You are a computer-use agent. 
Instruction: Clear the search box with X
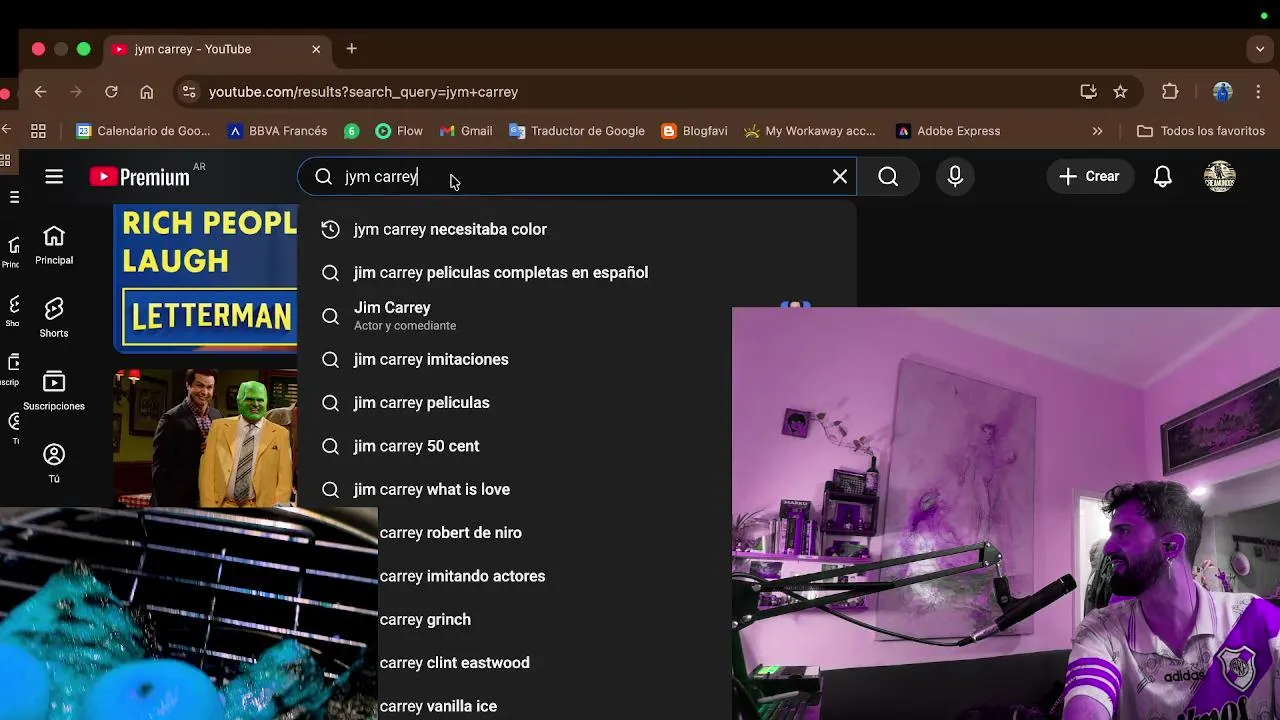point(840,177)
